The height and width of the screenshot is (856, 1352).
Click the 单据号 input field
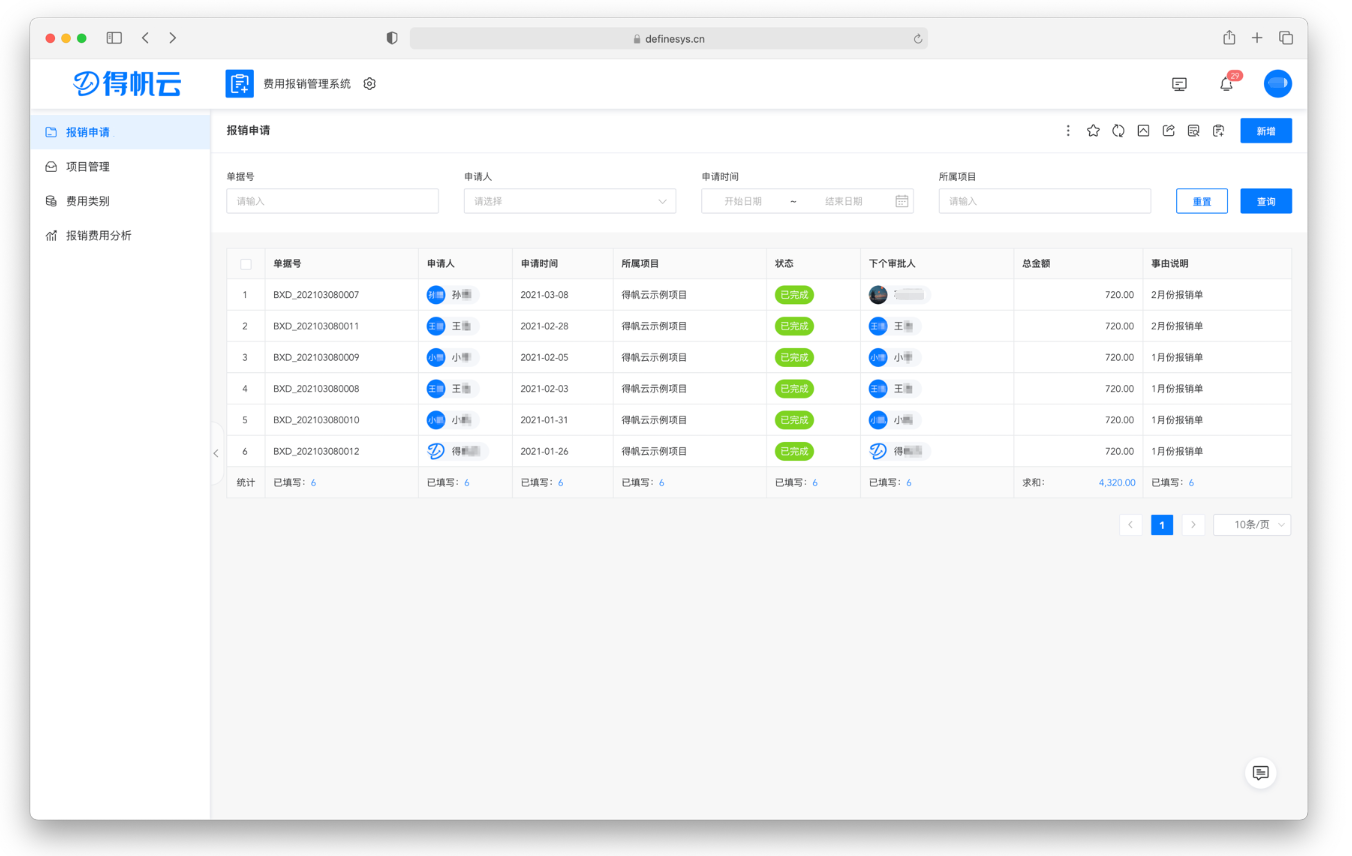[x=333, y=201]
